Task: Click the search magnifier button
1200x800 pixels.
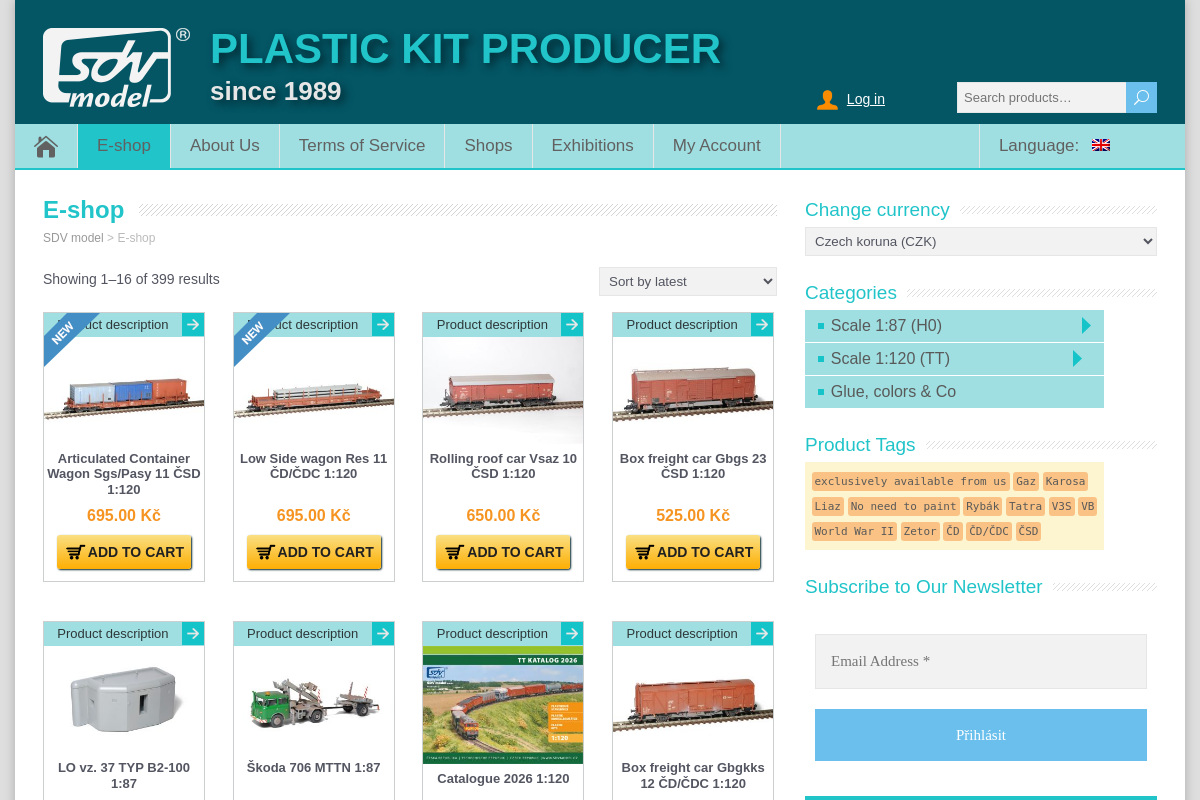Action: [1141, 97]
